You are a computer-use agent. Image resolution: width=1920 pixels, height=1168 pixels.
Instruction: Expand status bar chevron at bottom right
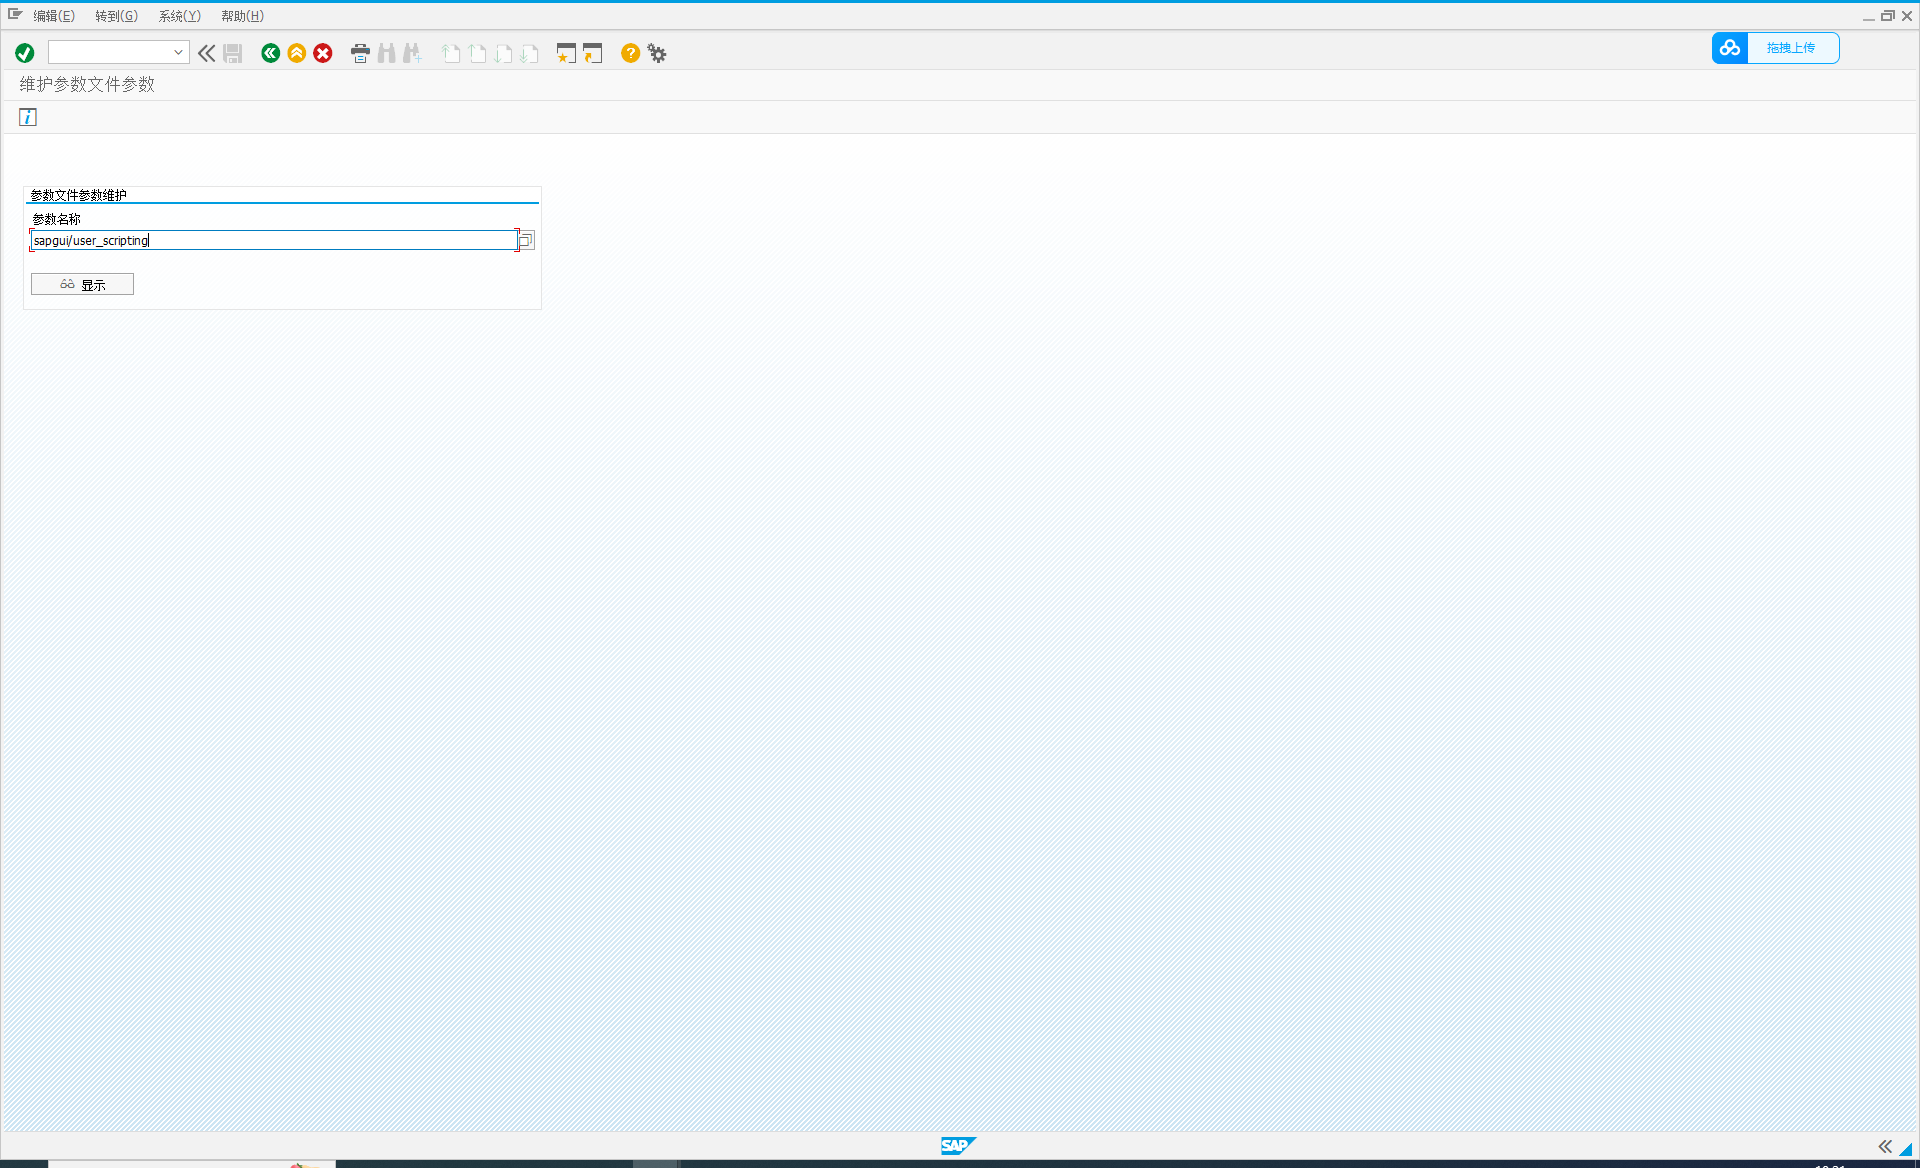[1884, 1146]
